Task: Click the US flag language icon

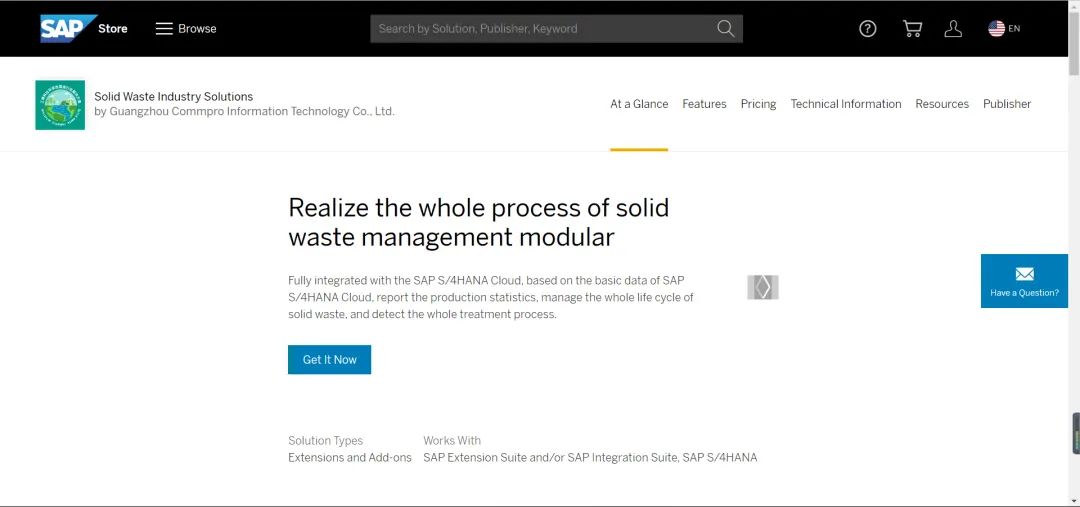Action: click(996, 28)
